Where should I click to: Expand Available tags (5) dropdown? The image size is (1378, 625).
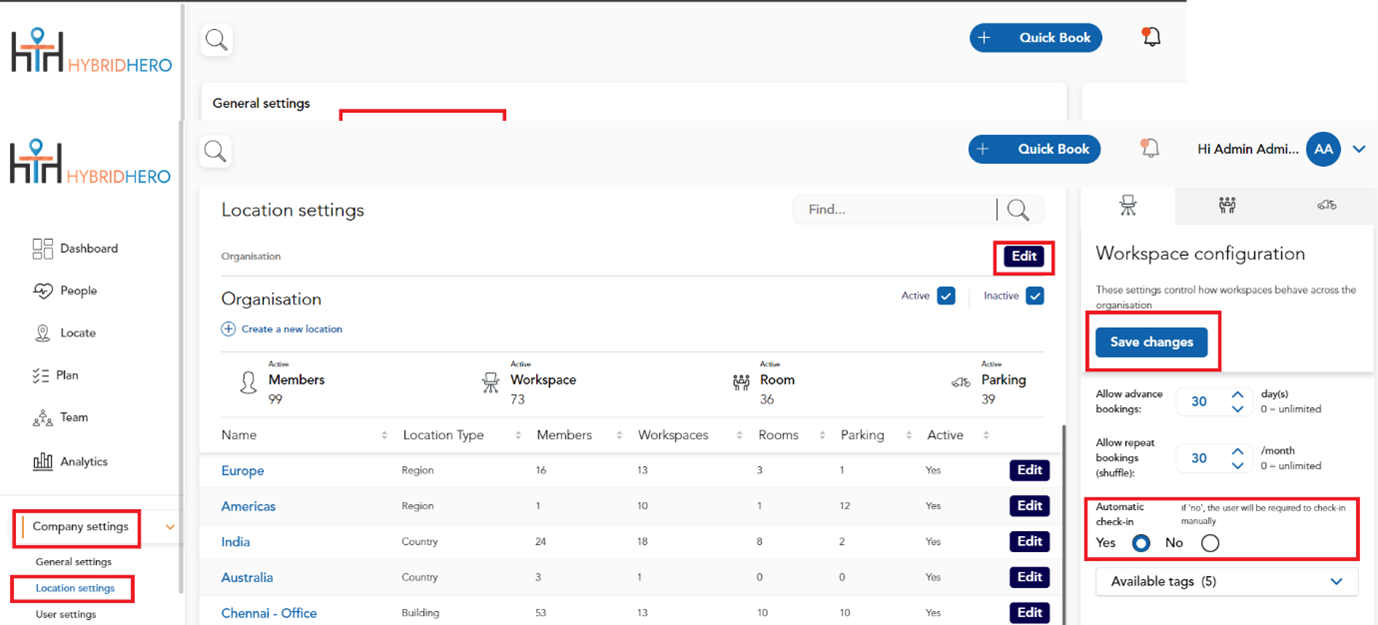click(x=1227, y=581)
